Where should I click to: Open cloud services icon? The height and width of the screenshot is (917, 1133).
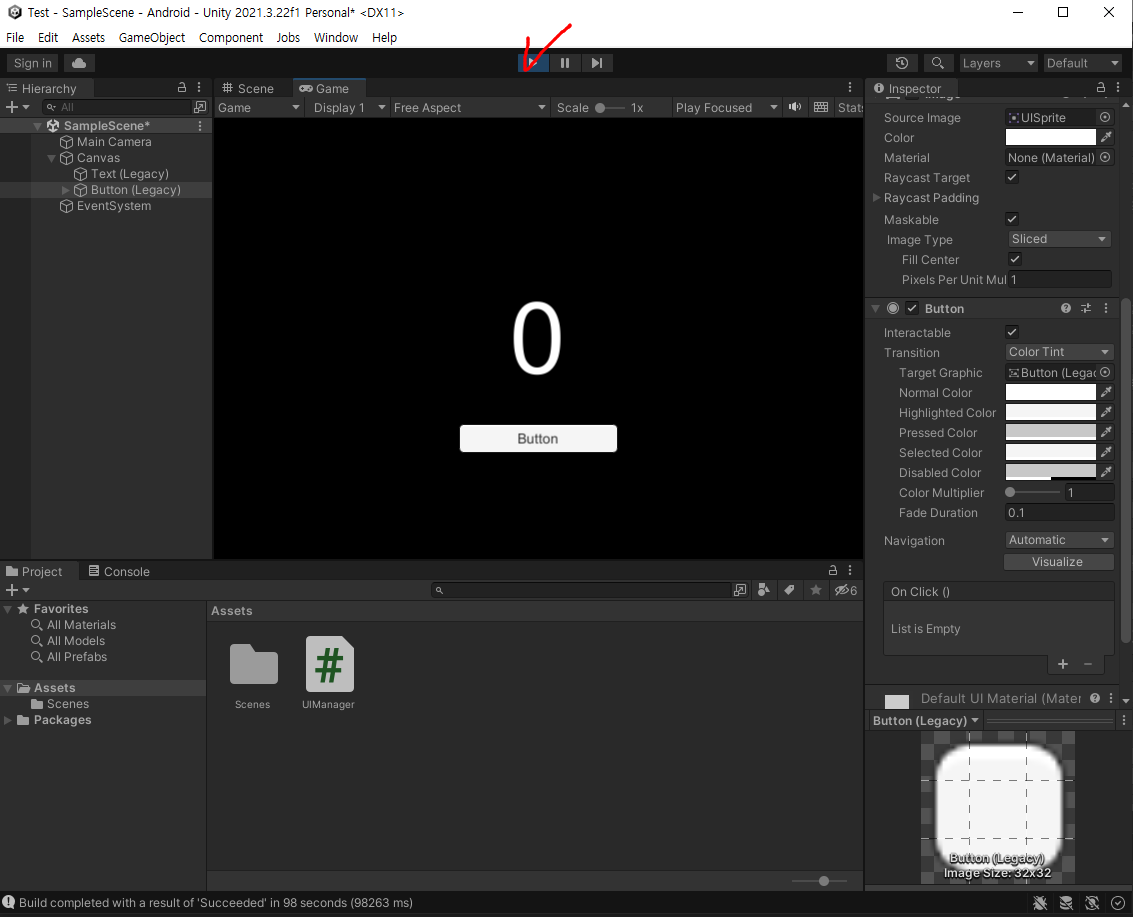79,63
